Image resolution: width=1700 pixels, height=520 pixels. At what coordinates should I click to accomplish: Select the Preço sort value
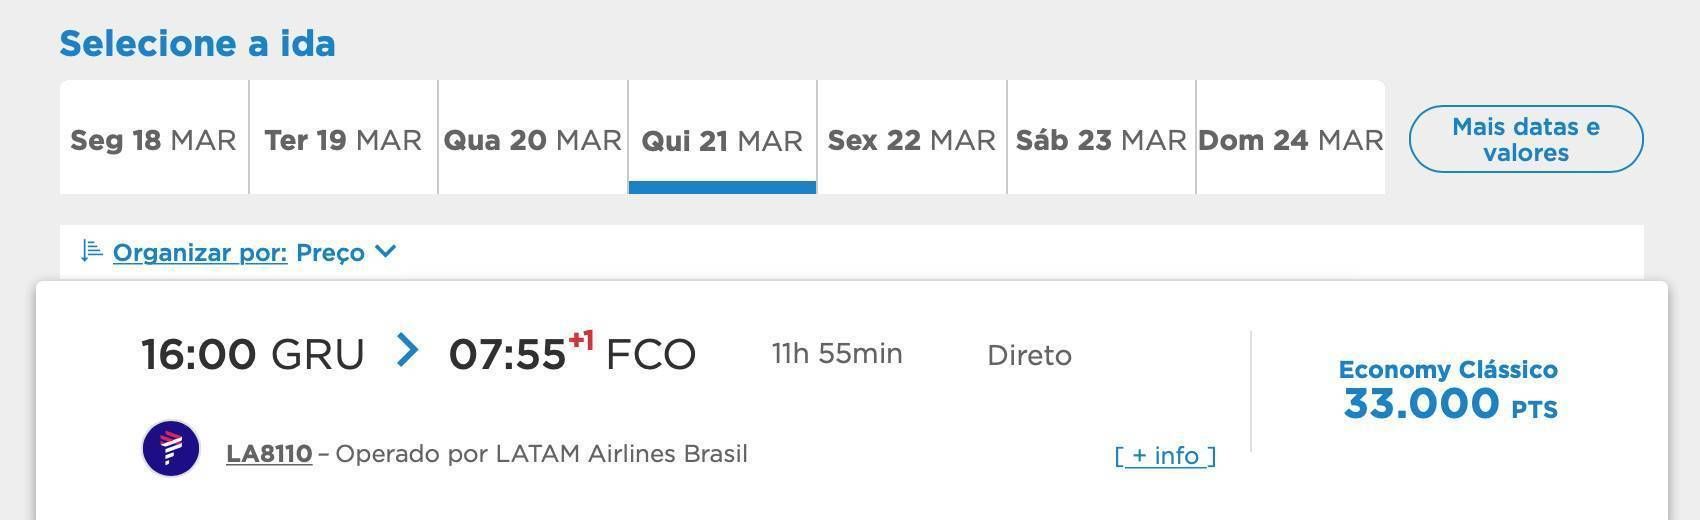coord(330,252)
